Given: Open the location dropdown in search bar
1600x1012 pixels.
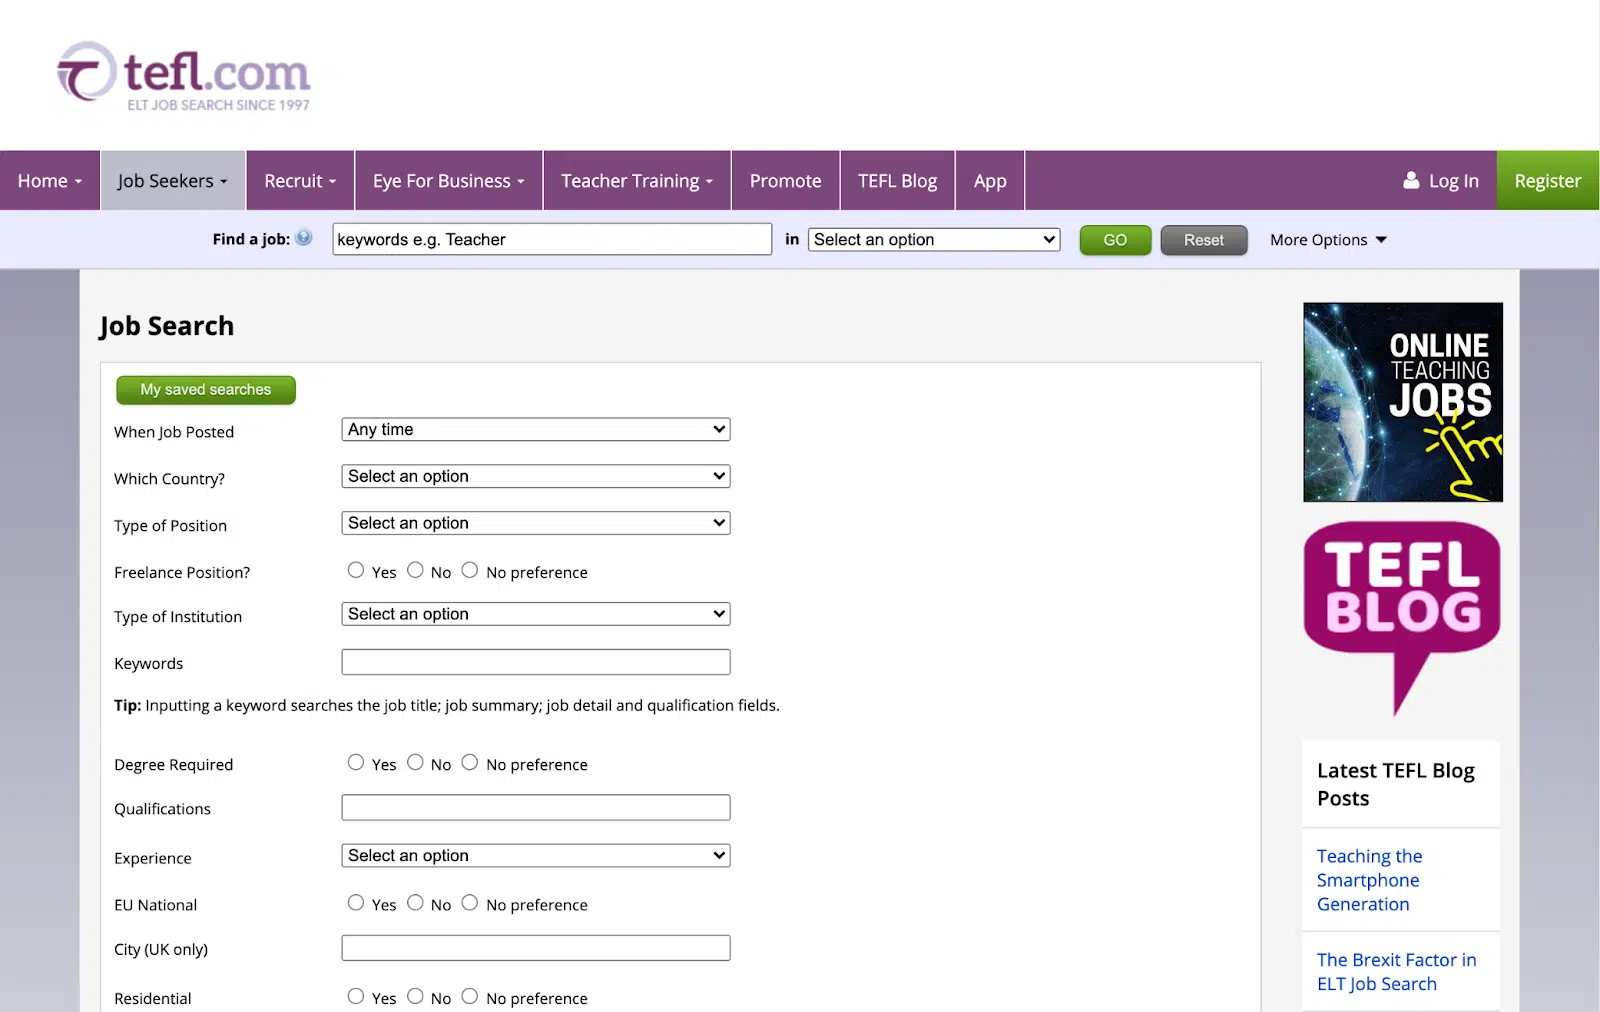Looking at the screenshot, I should [x=934, y=239].
